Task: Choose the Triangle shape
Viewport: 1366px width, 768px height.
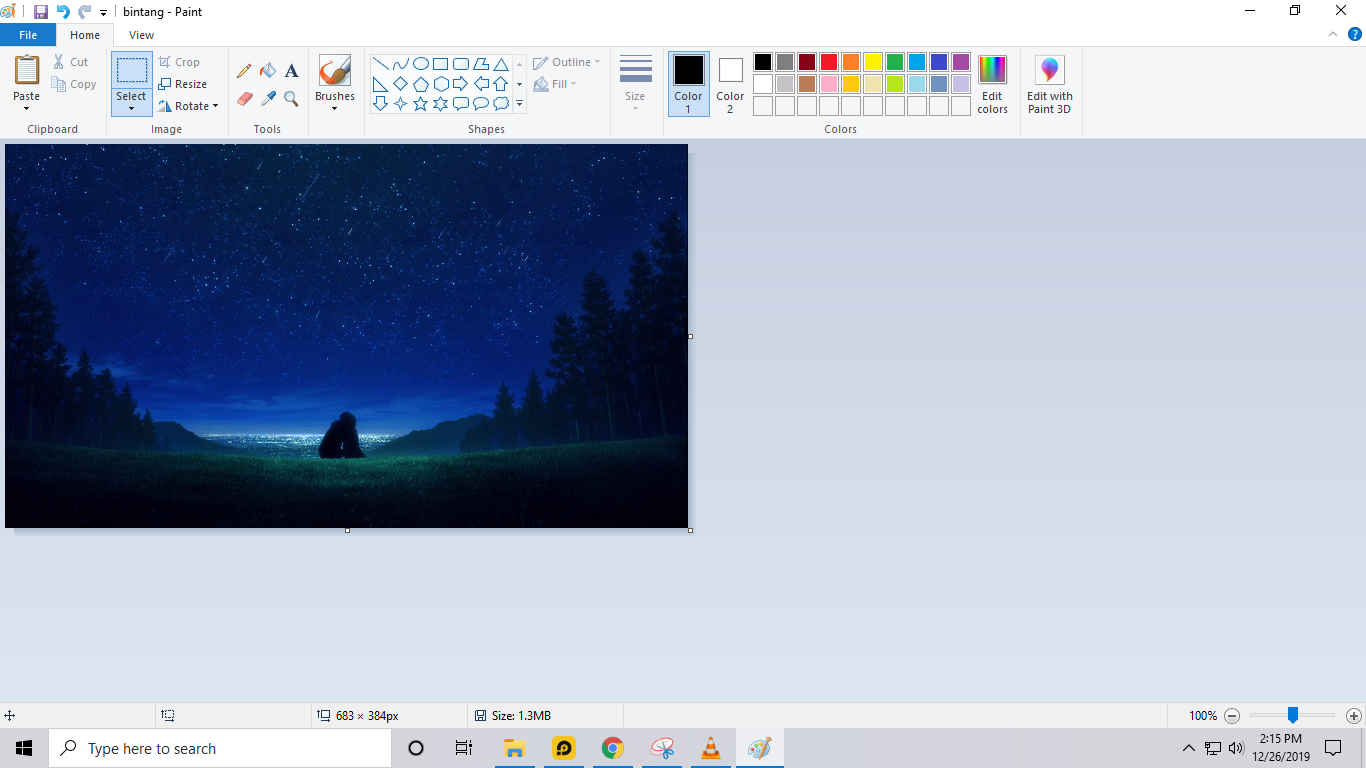Action: coord(500,64)
